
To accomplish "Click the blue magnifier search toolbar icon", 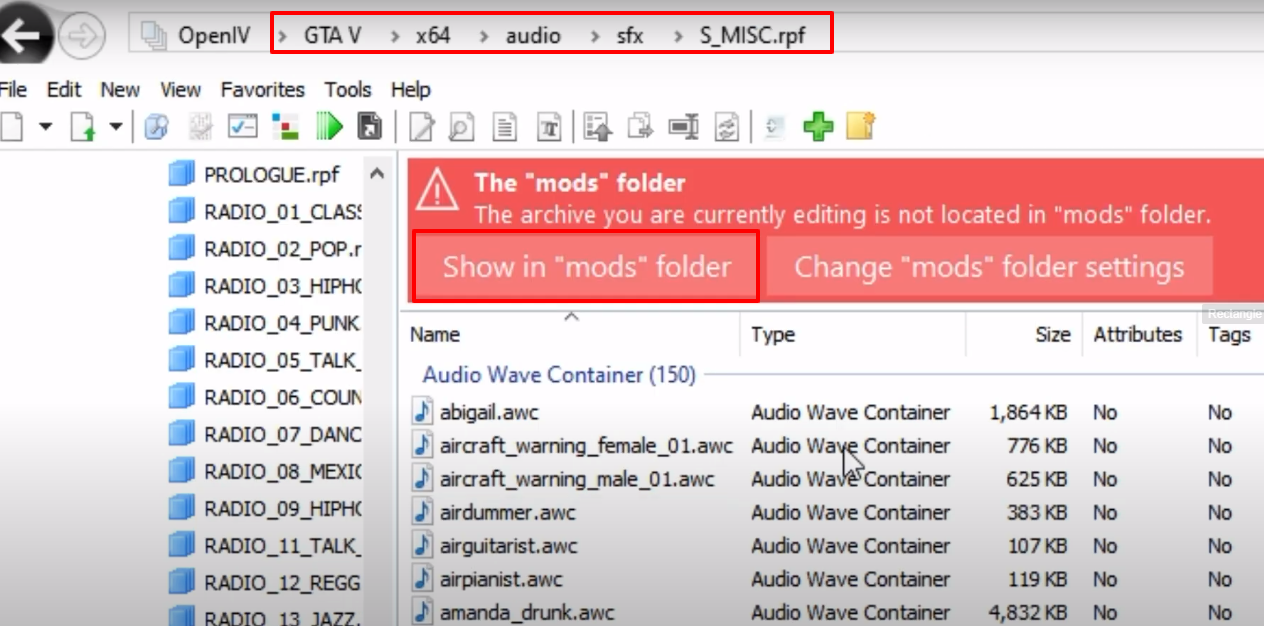I will (156, 126).
